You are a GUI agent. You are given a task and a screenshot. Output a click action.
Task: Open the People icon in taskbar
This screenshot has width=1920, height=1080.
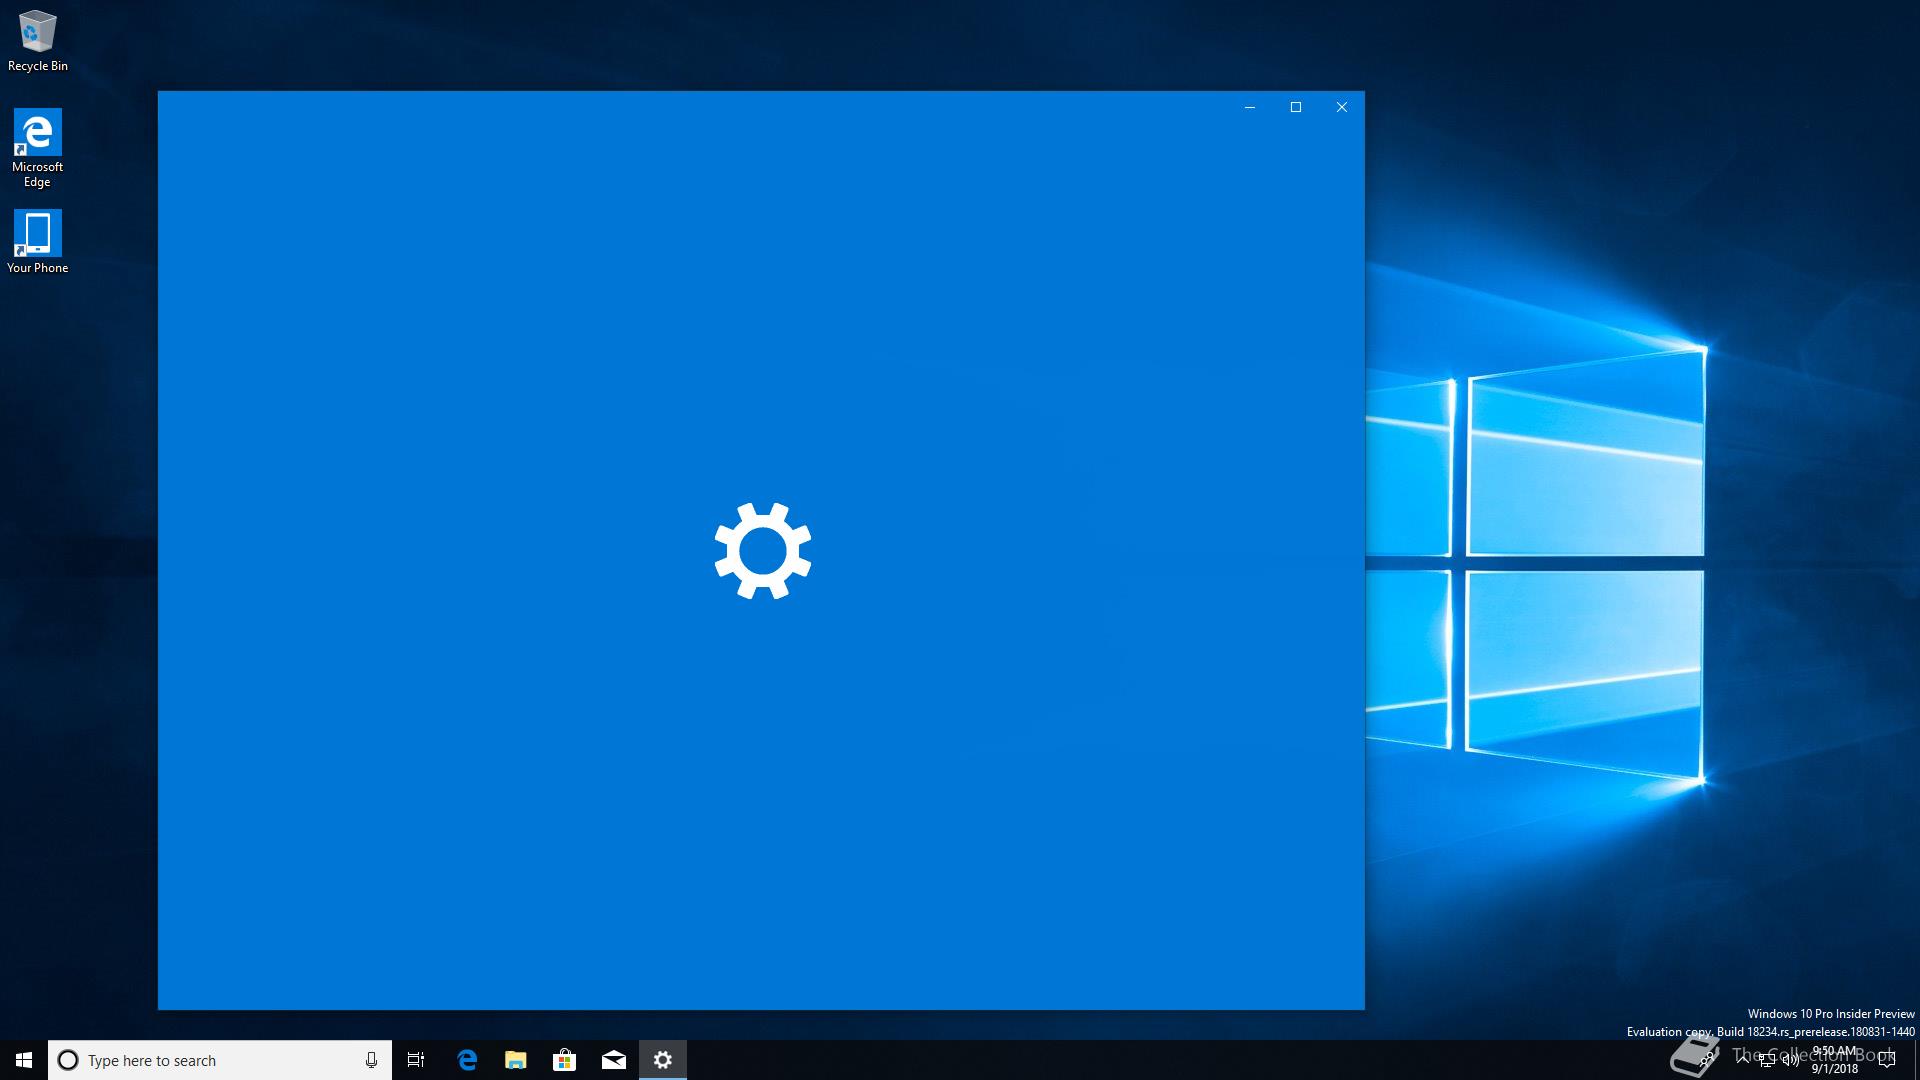click(x=1706, y=1059)
